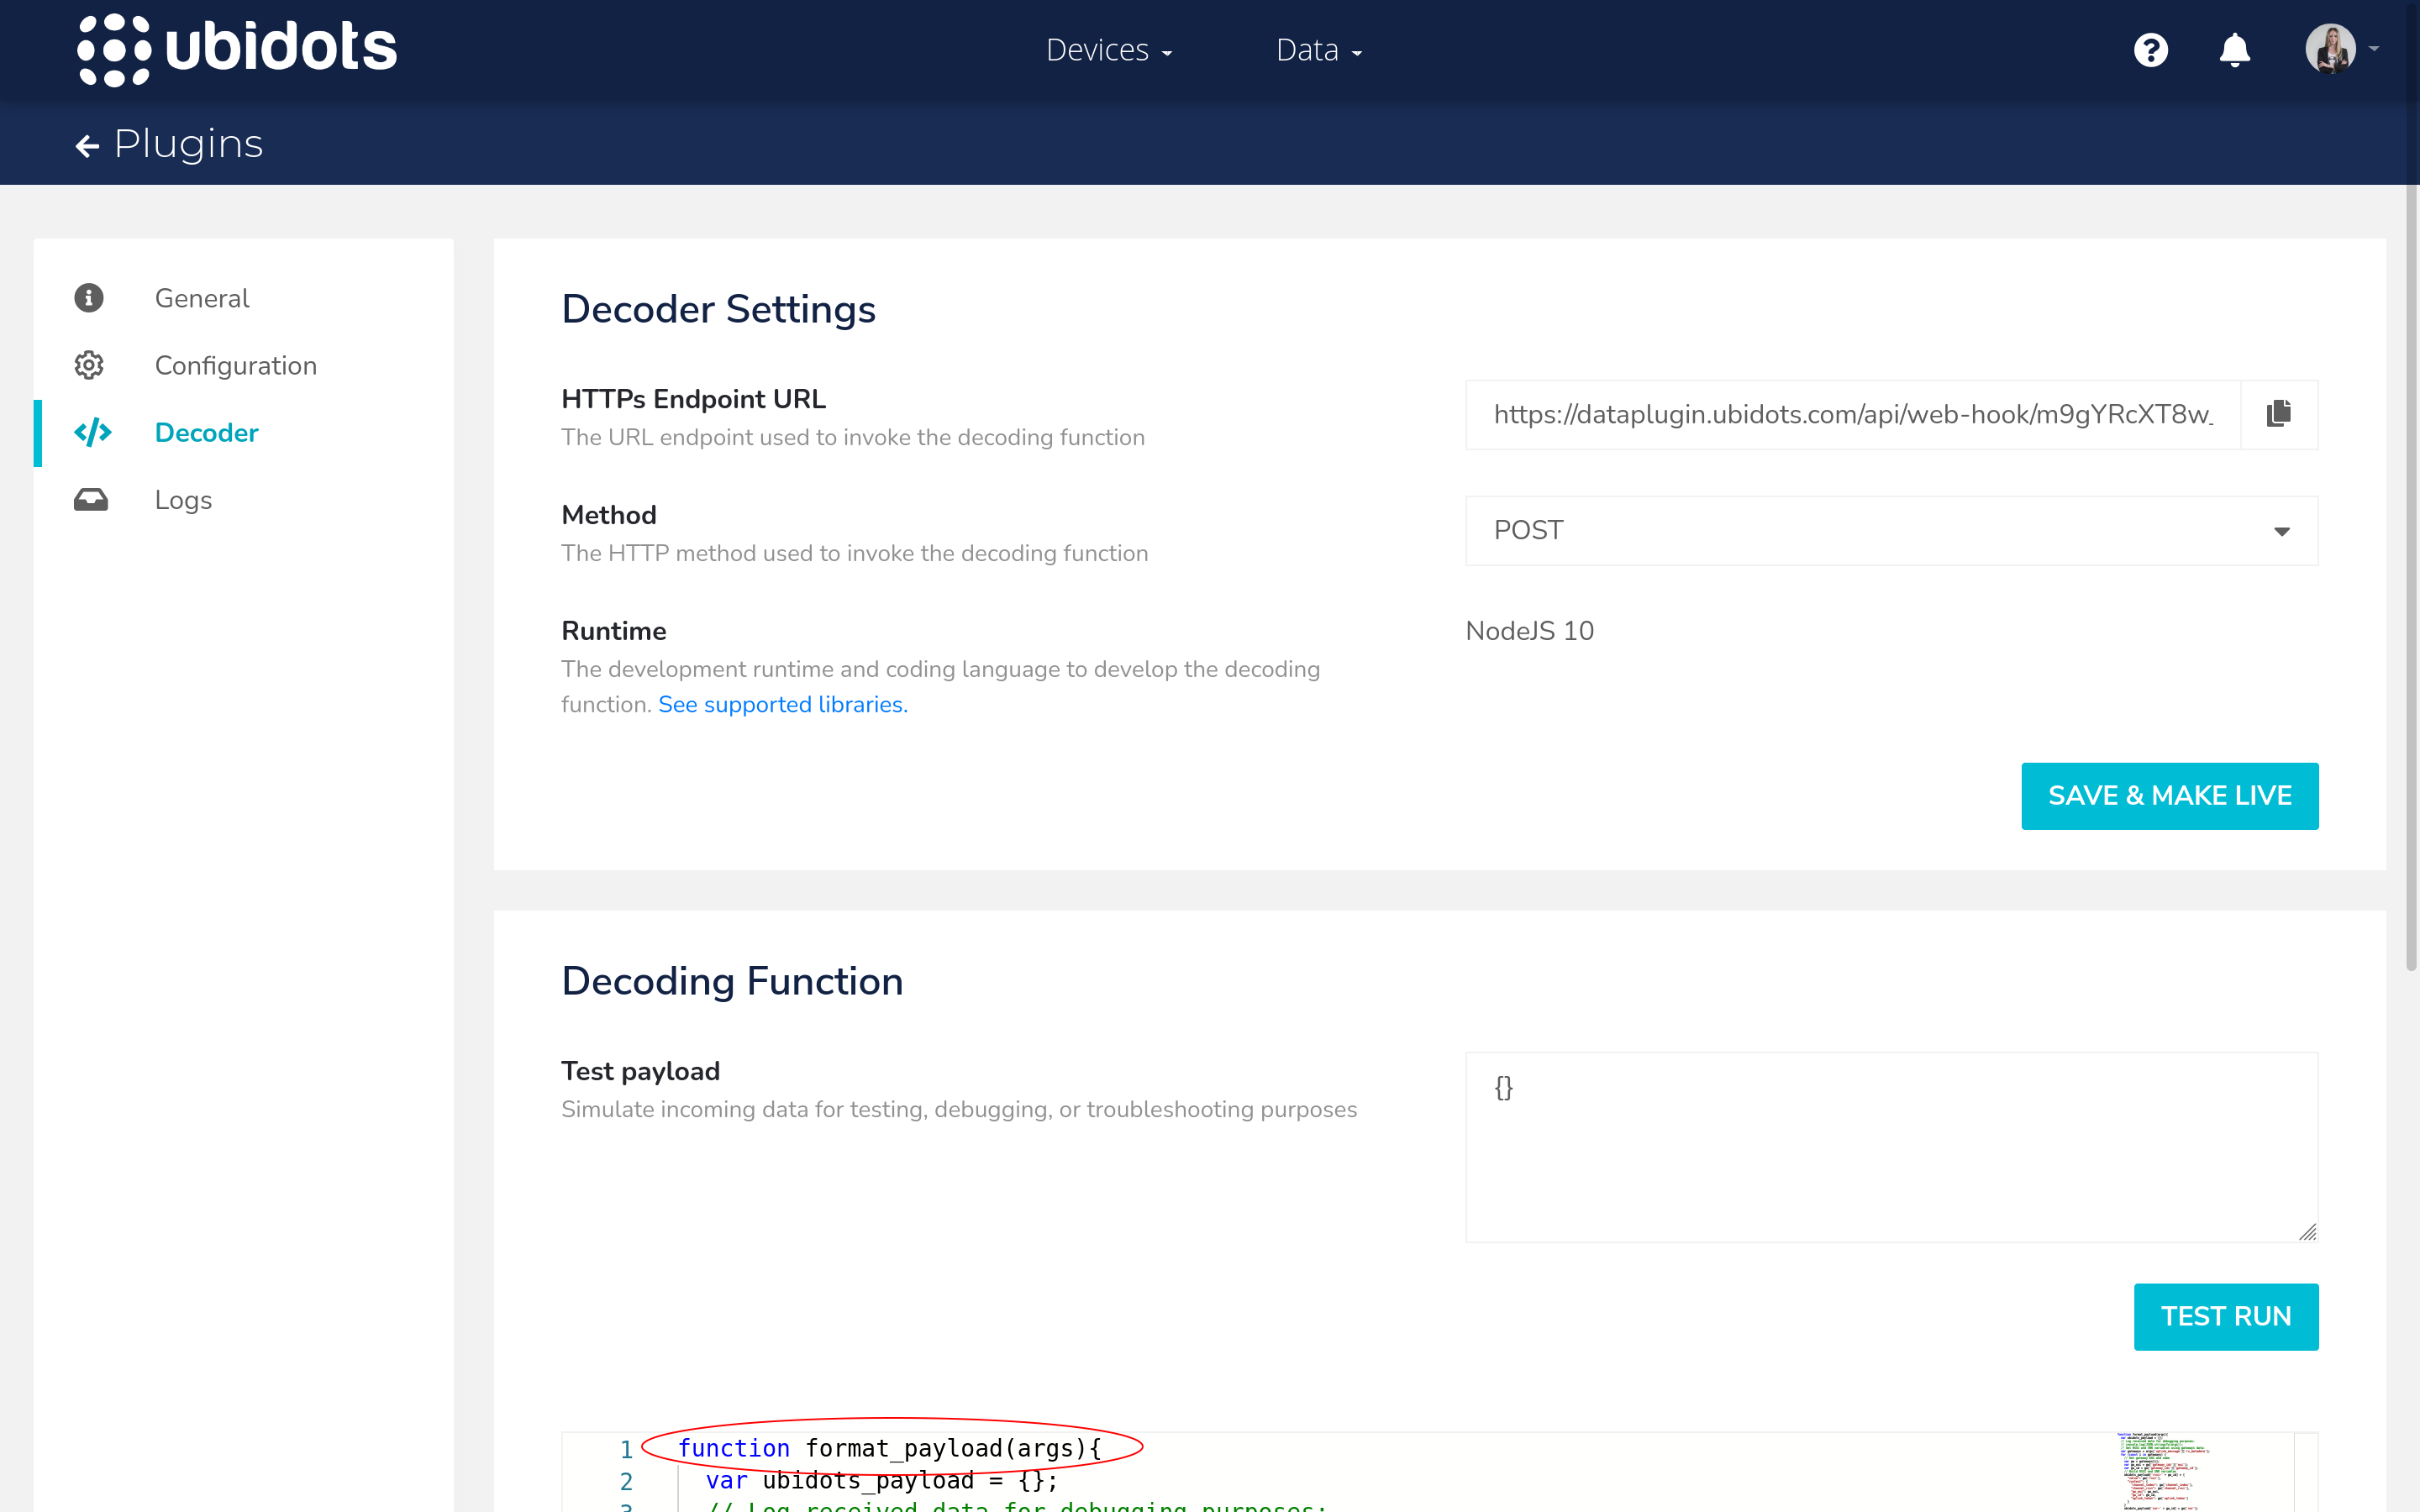2420x1512 pixels.
Task: Open the Devices dropdown
Action: point(1108,49)
